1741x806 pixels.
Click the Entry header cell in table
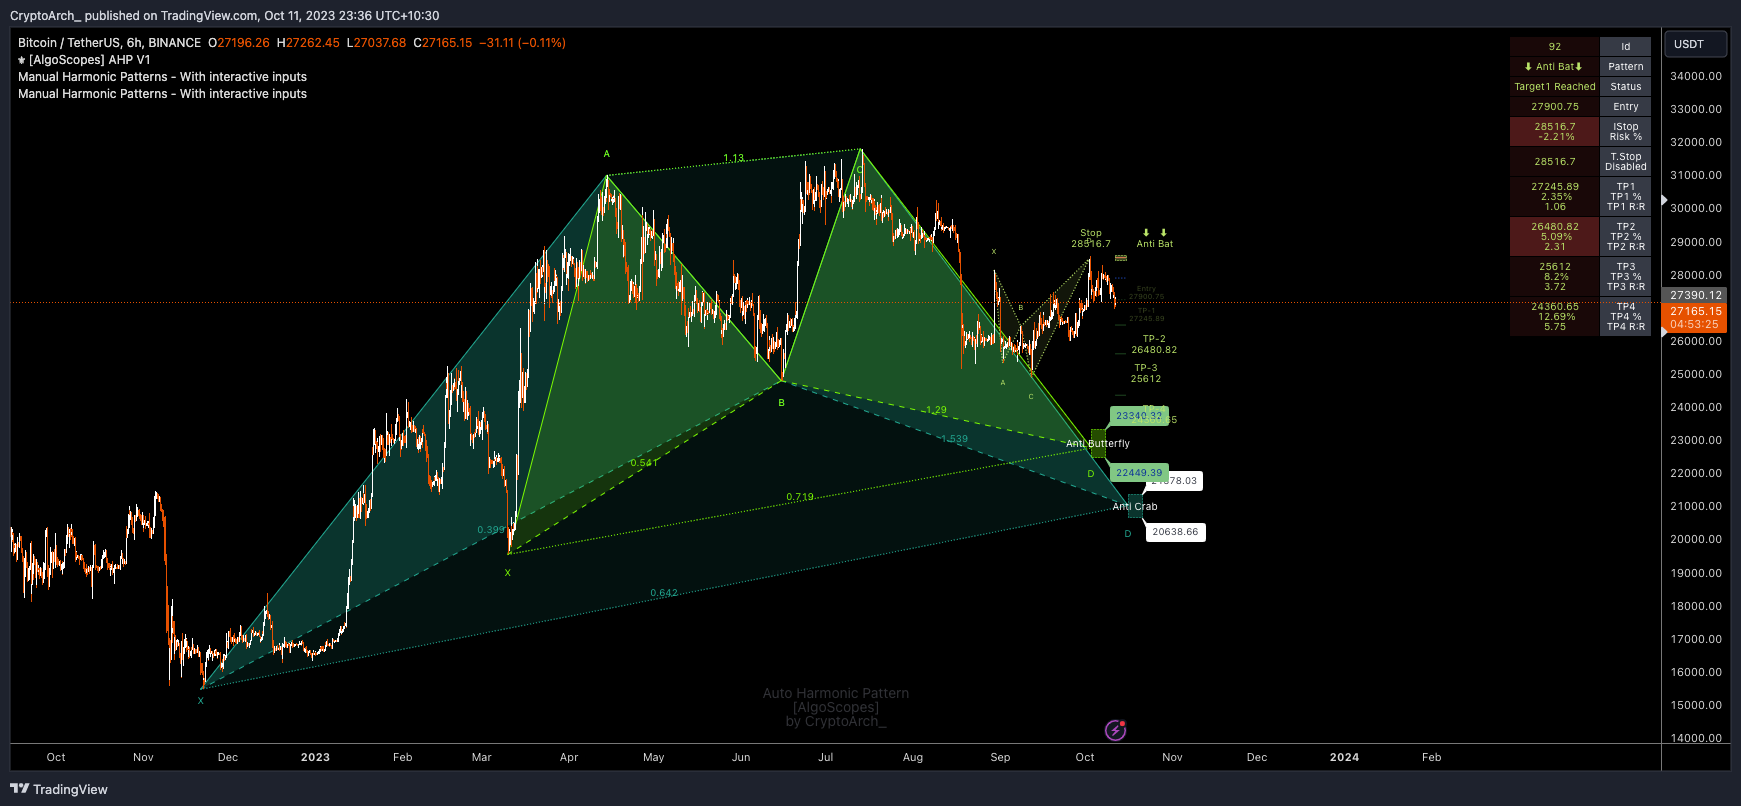point(1626,107)
